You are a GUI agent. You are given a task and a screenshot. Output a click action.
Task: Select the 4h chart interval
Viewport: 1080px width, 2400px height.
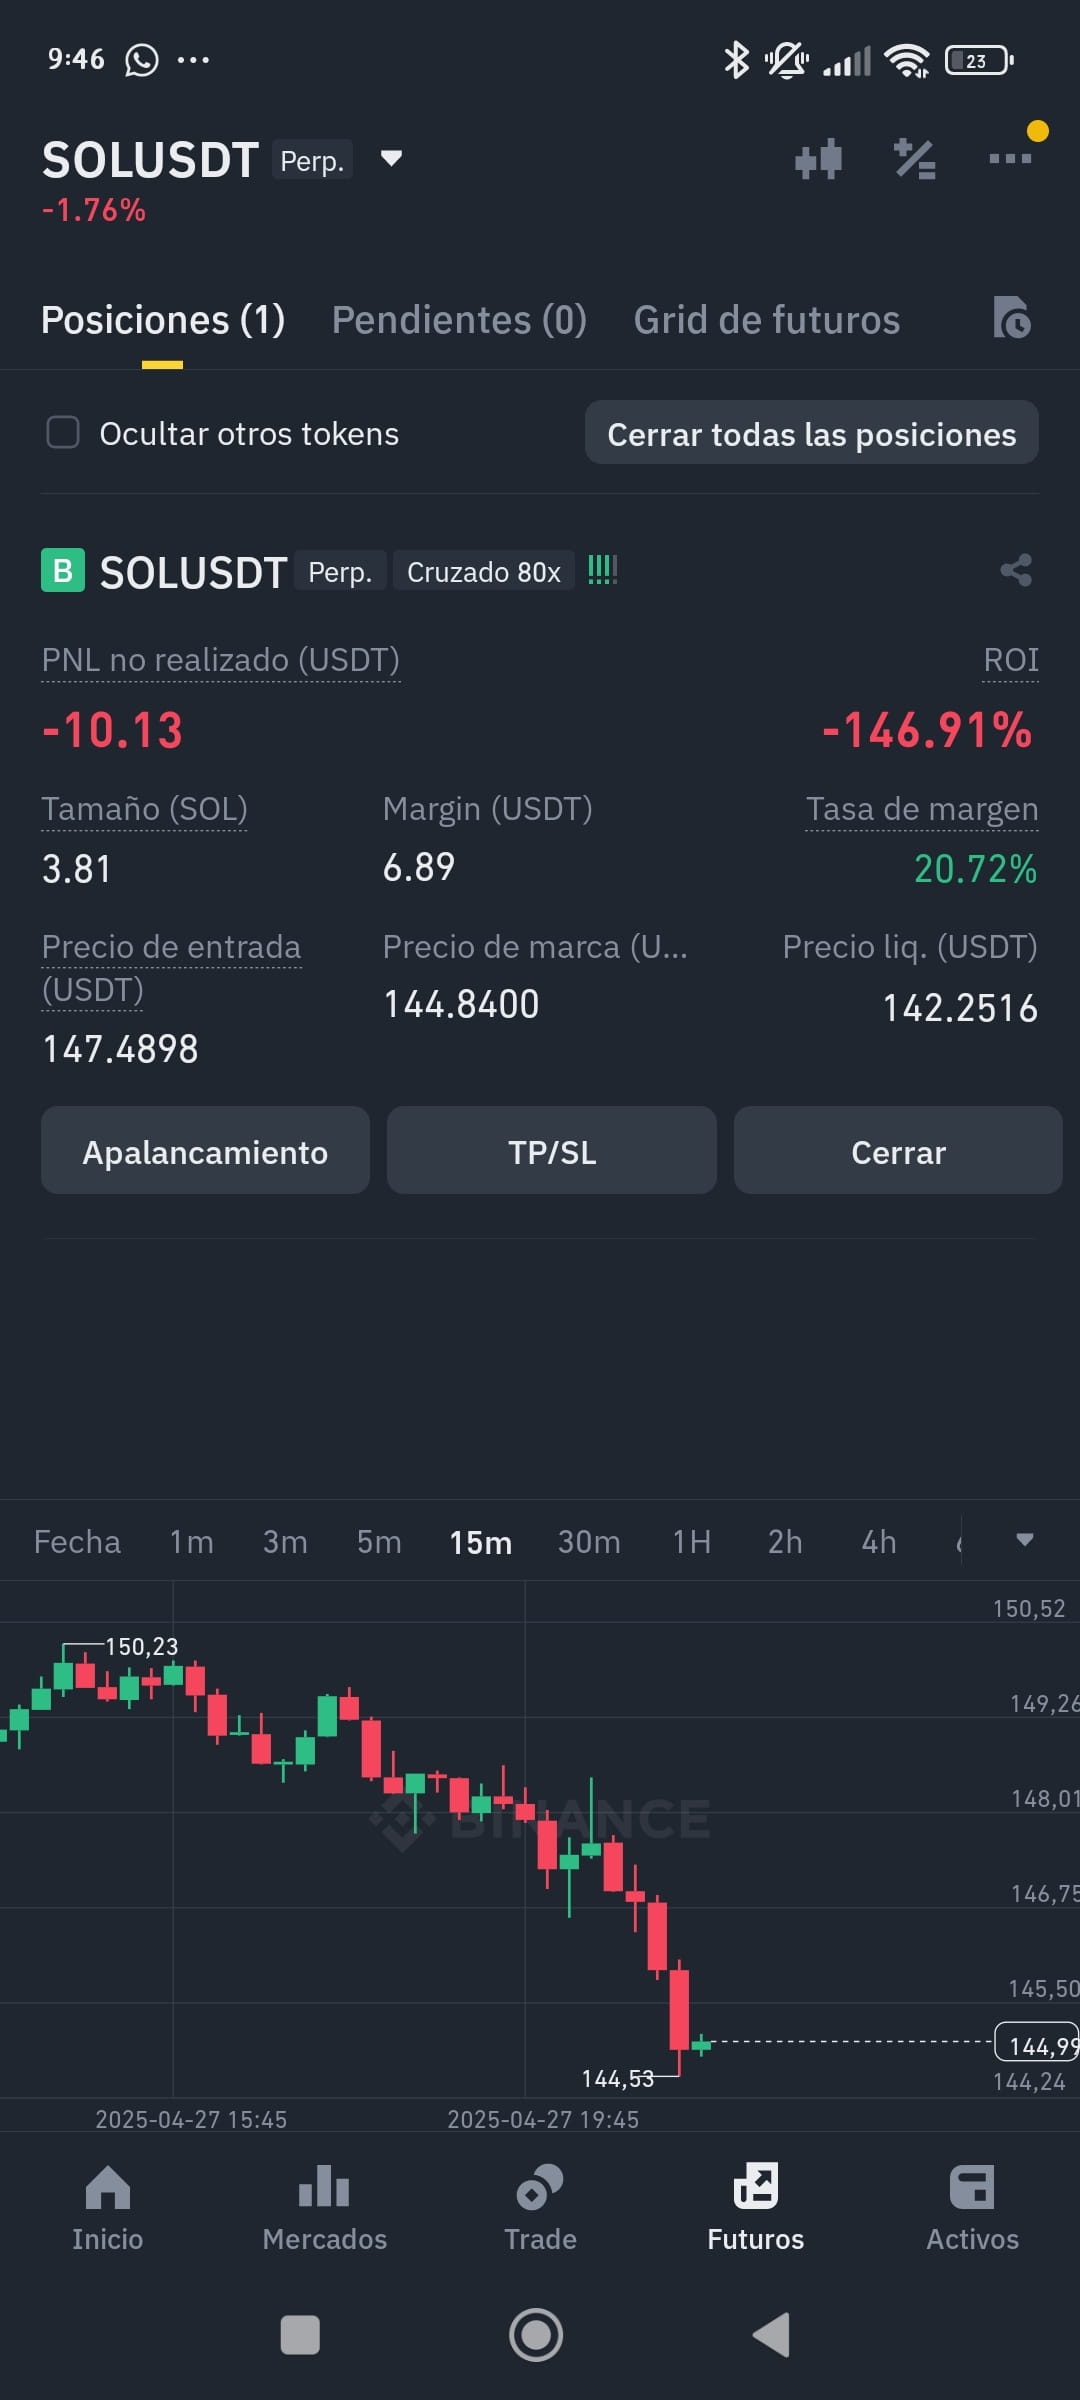pyautogui.click(x=879, y=1542)
